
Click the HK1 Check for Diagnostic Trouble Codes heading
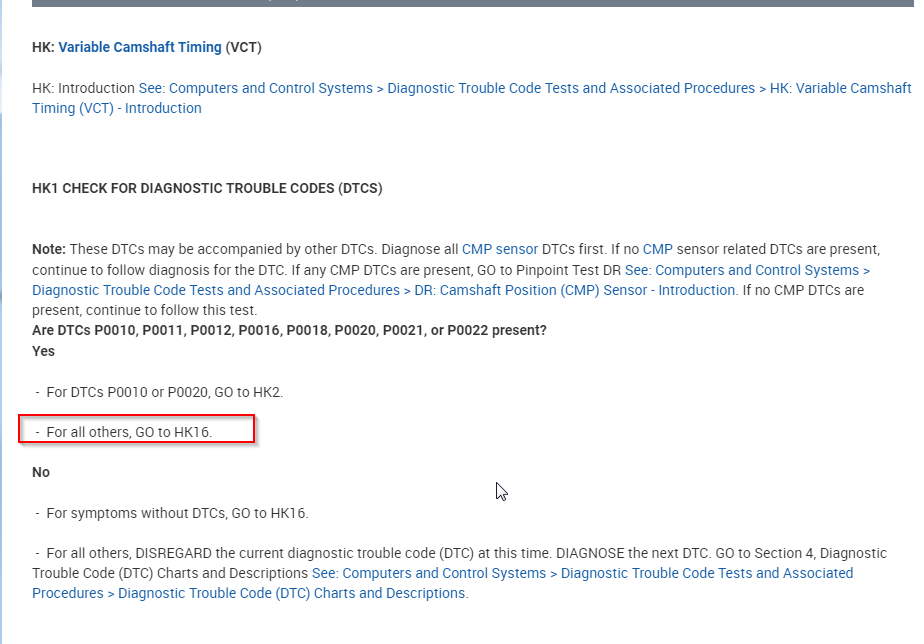tap(207, 188)
